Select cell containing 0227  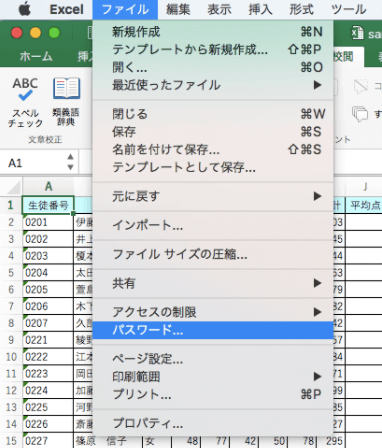click(x=48, y=441)
